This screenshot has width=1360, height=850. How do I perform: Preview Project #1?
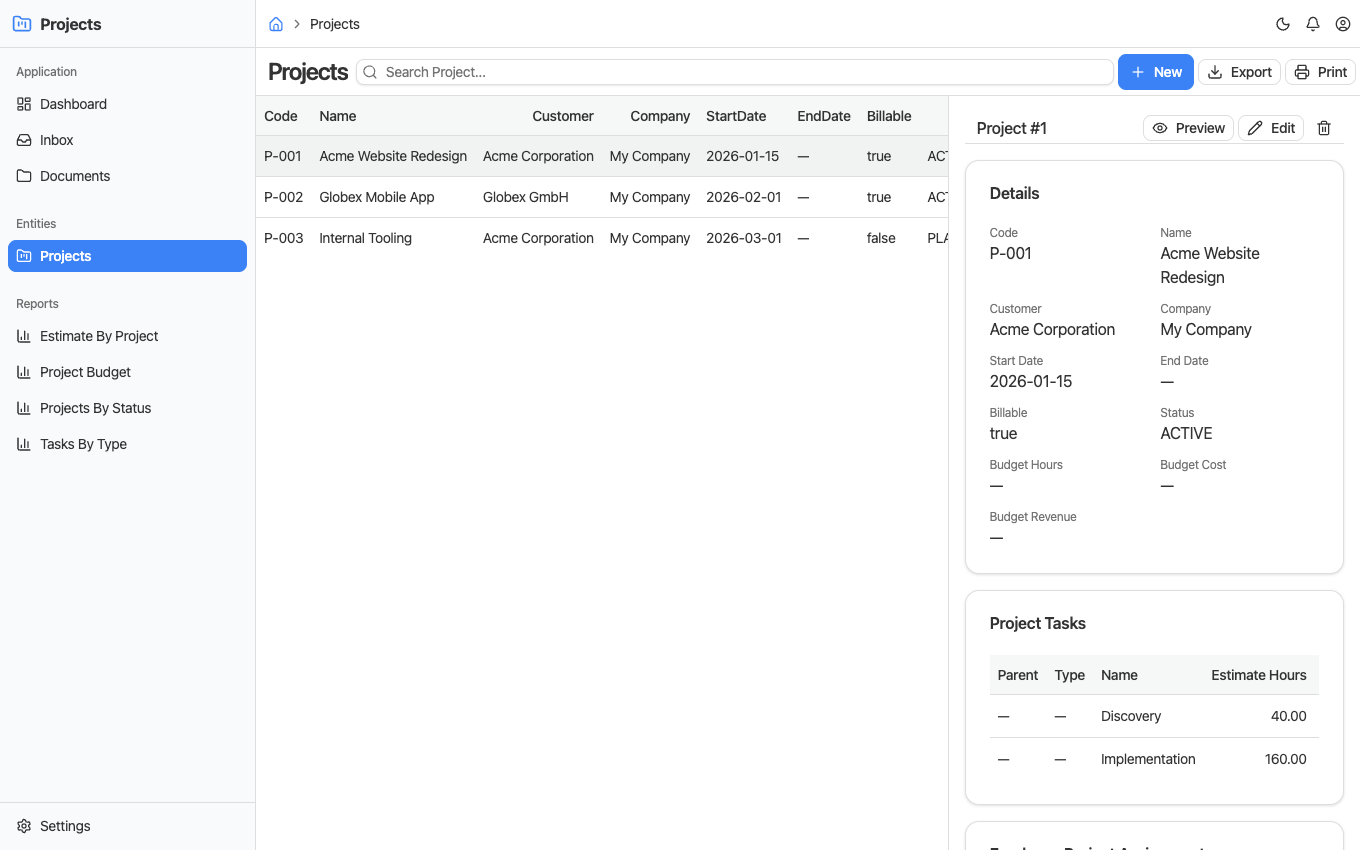1188,128
